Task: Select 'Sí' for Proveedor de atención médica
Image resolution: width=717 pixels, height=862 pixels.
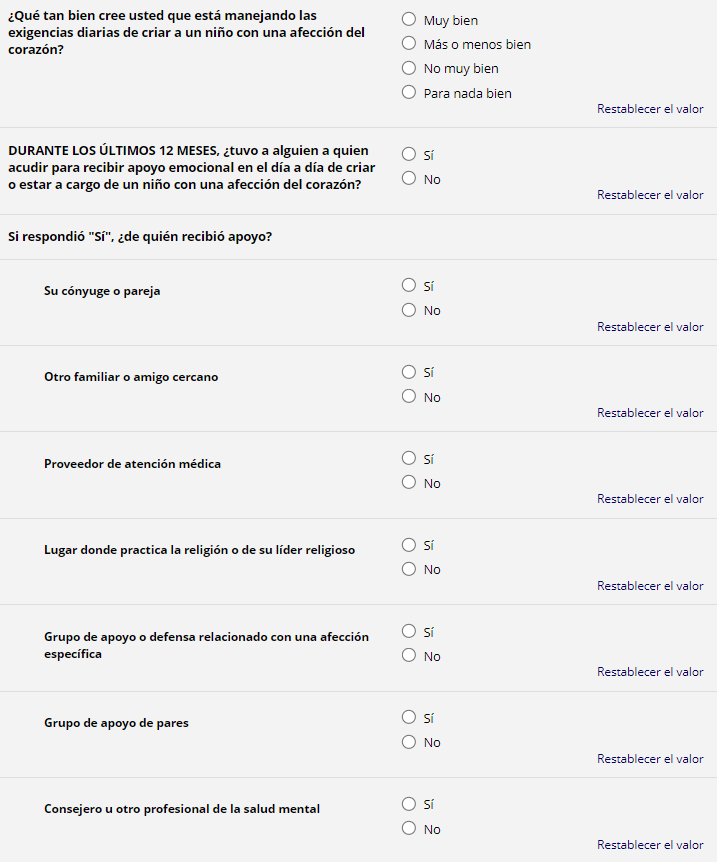Action: click(x=408, y=458)
